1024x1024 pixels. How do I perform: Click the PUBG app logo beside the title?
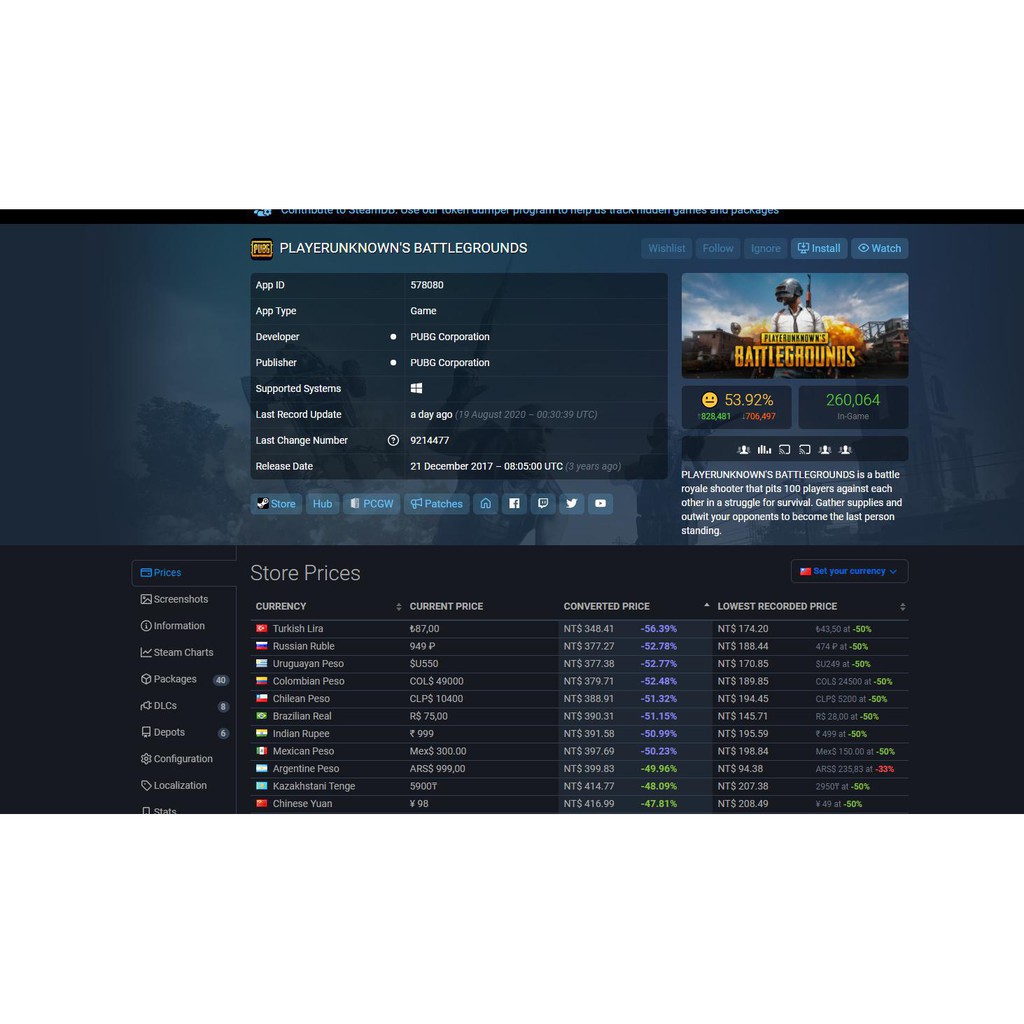pyautogui.click(x=261, y=249)
